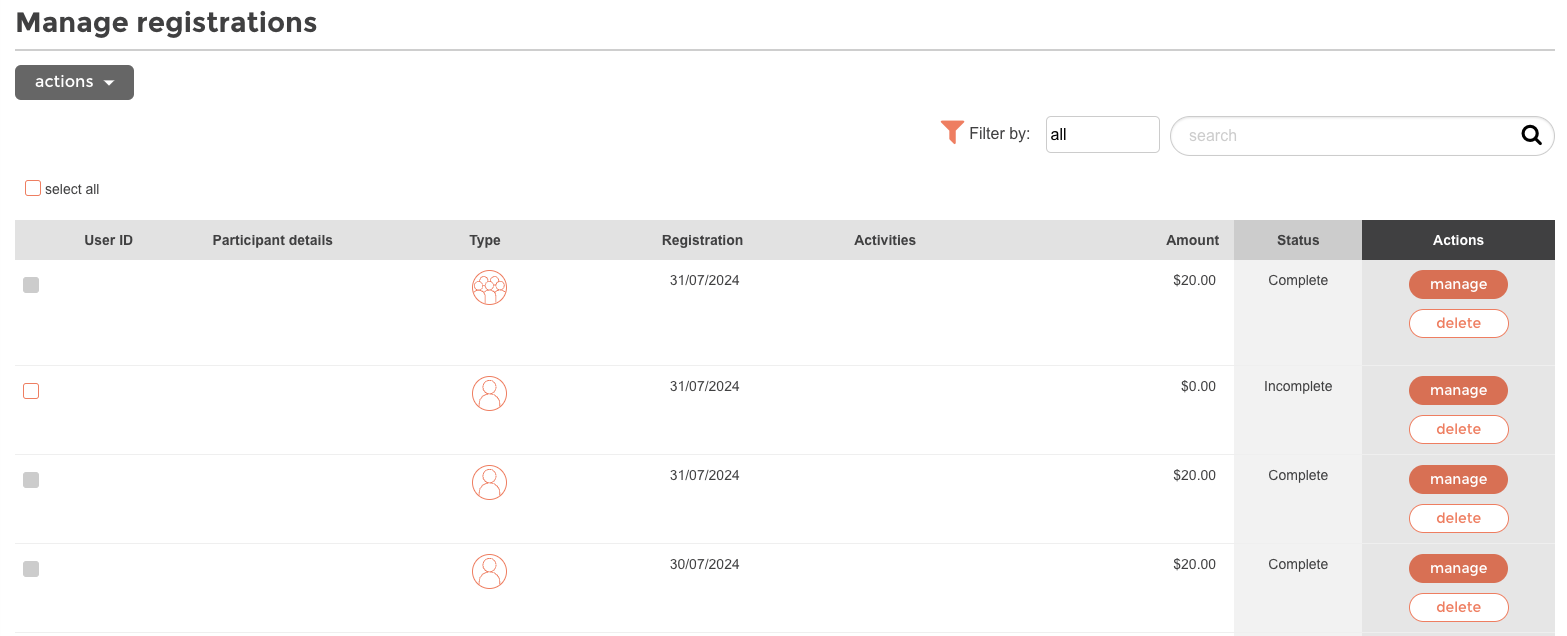
Task: Click the Complete status in the 30/07/2024 row
Action: click(1298, 564)
